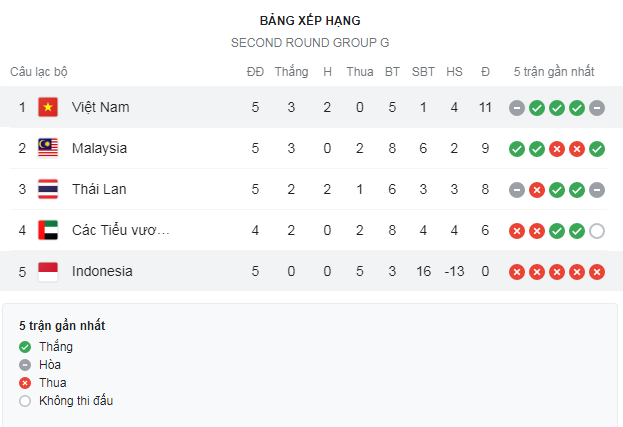Select the Indonesia team row name
623x427 pixels.
[102, 271]
